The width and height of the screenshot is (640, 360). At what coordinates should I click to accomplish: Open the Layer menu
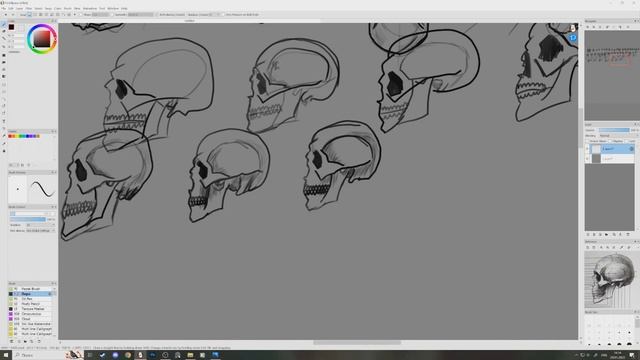(19, 8)
